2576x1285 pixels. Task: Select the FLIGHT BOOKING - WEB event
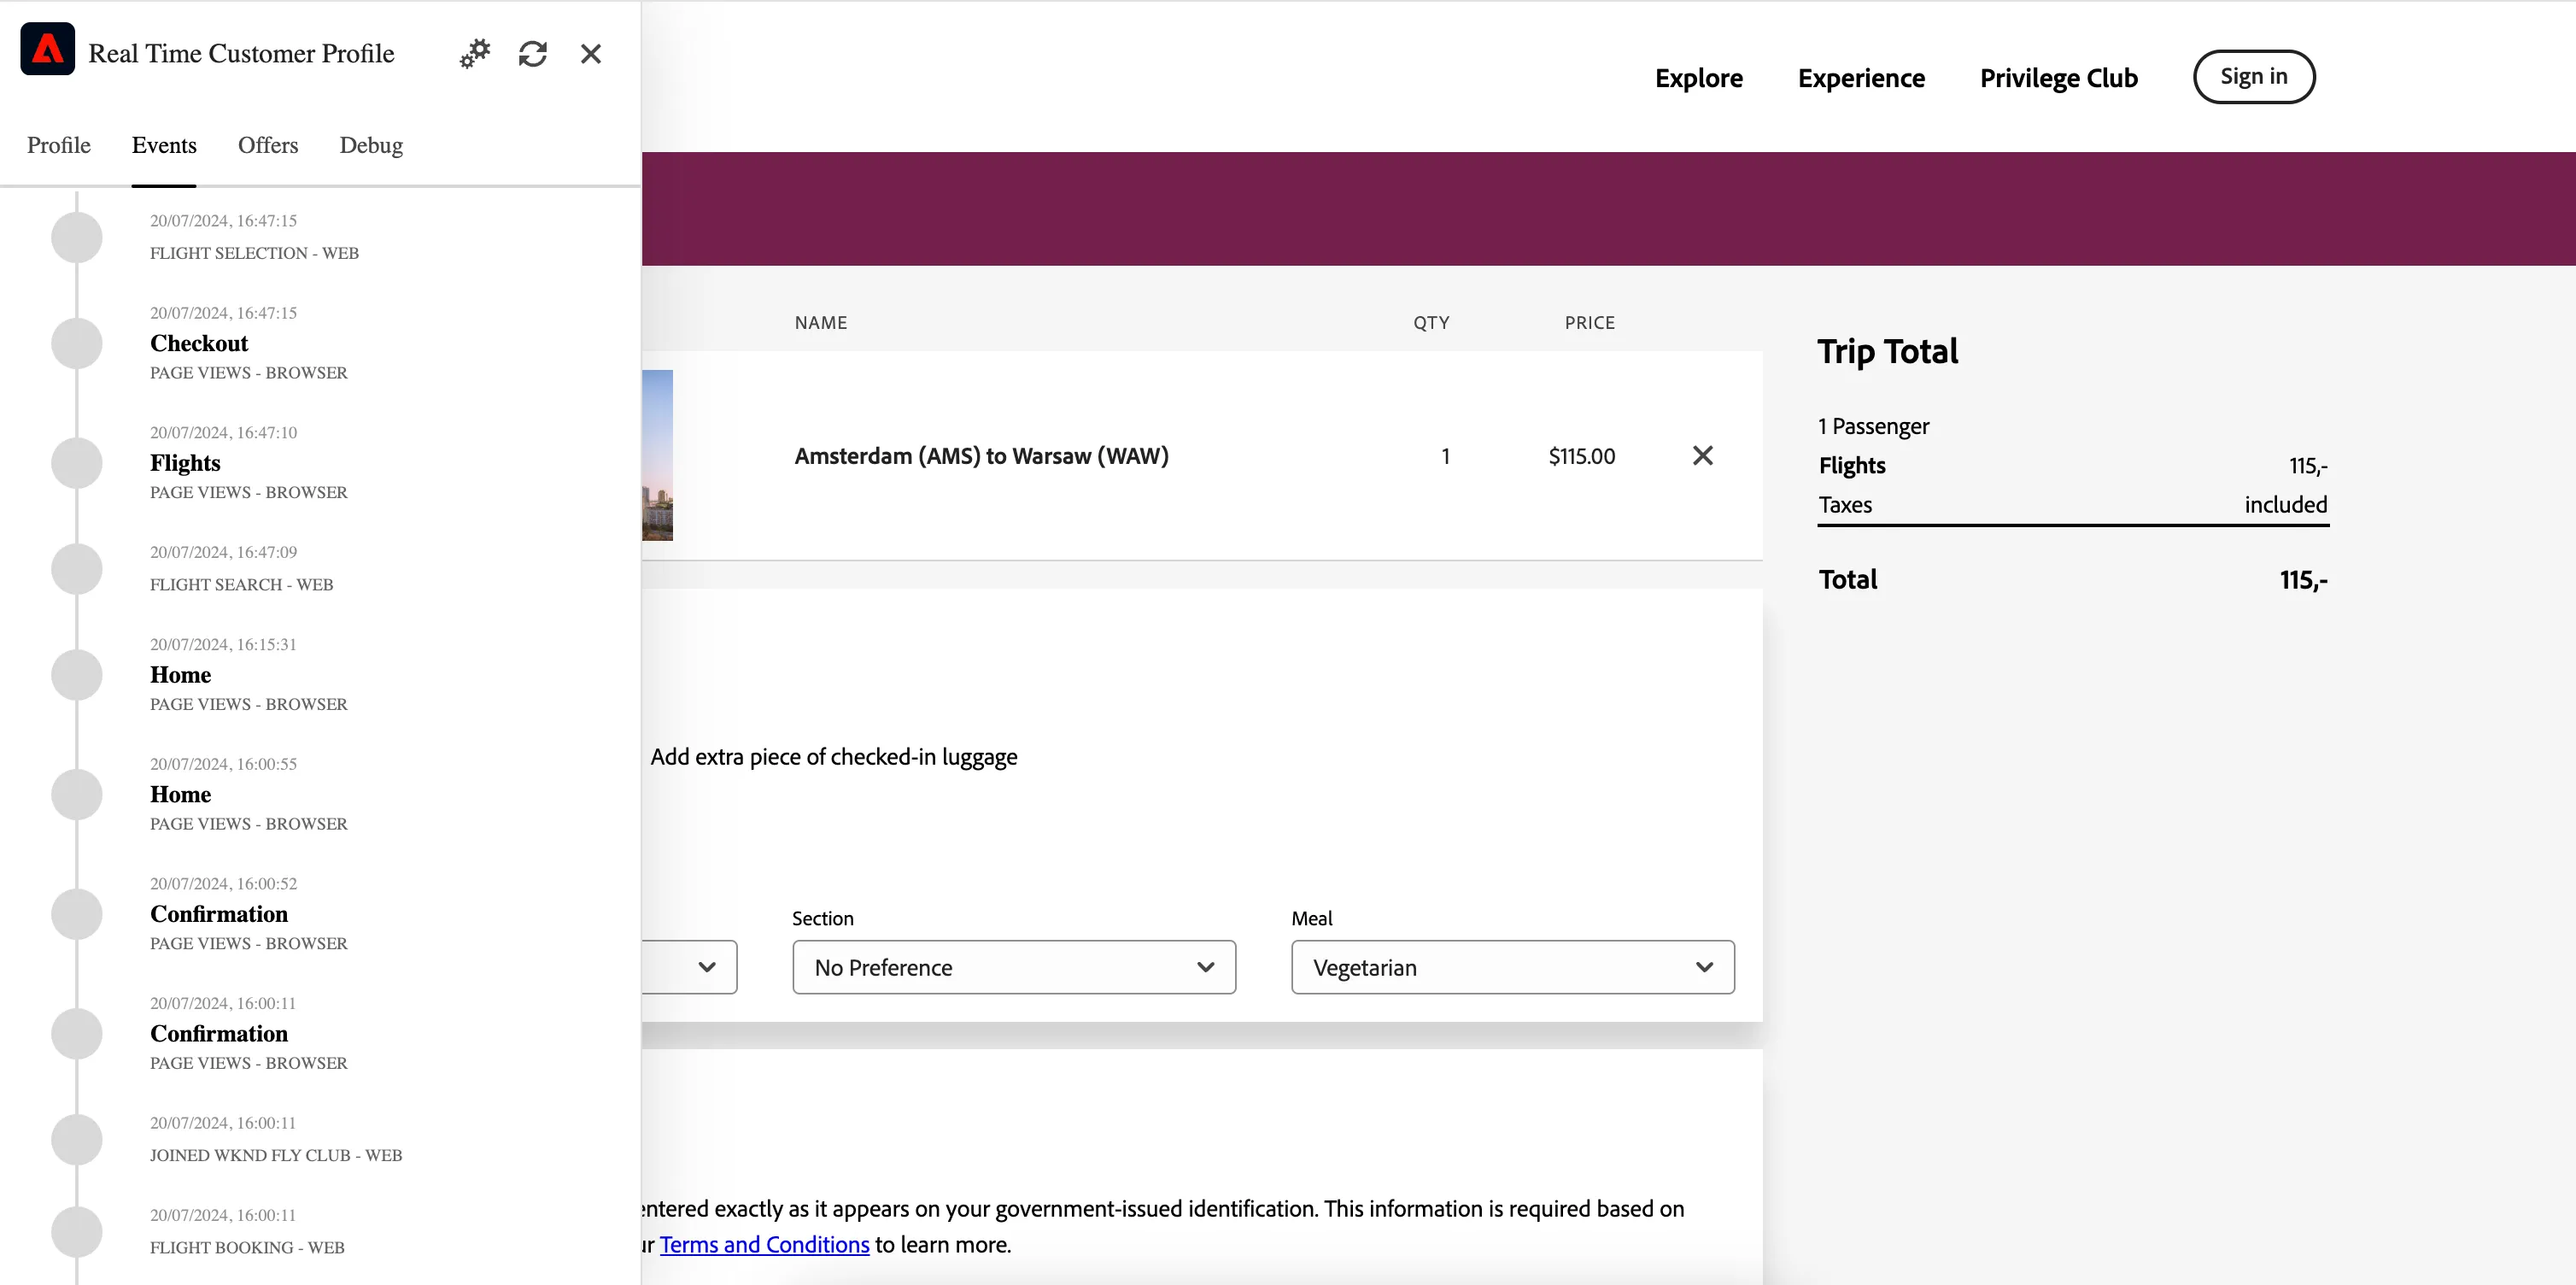pyautogui.click(x=247, y=1231)
